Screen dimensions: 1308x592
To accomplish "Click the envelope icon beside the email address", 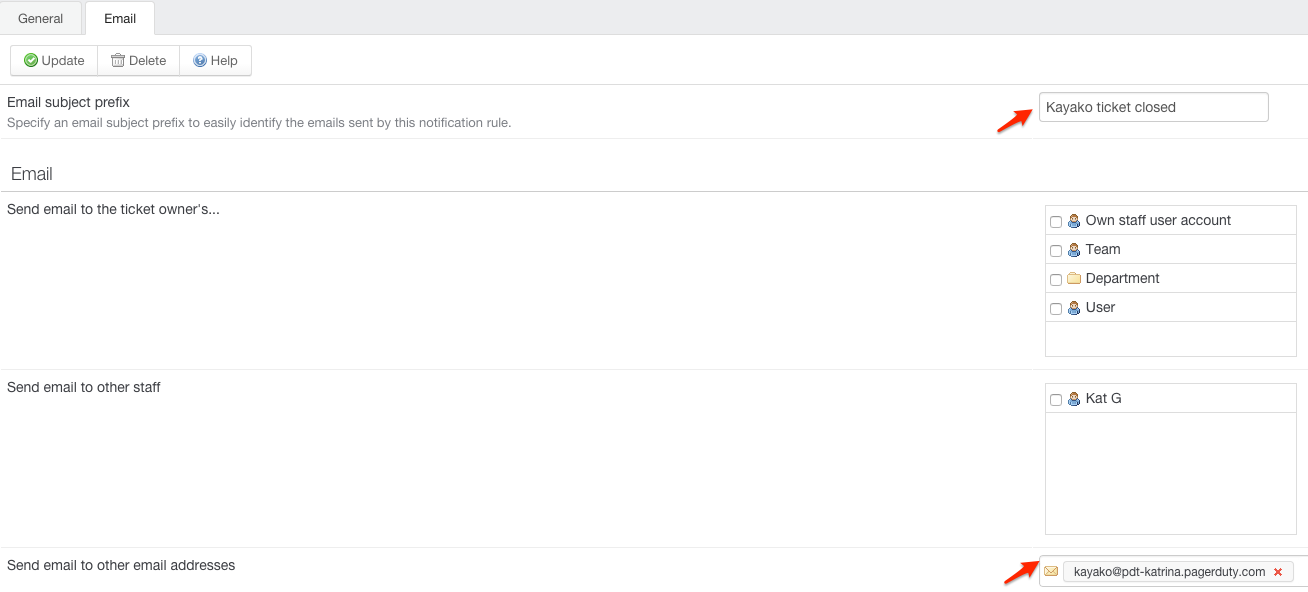I will pyautogui.click(x=1051, y=572).
